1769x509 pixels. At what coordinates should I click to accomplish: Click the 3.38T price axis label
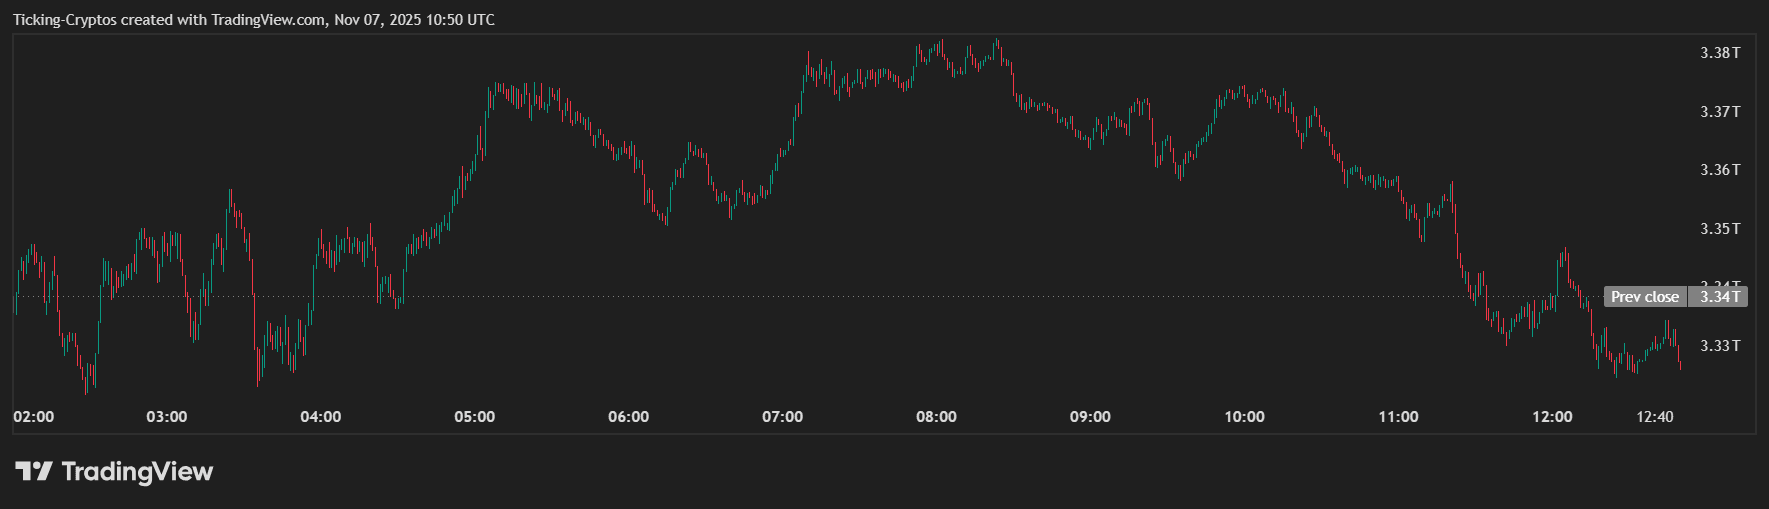(x=1719, y=53)
